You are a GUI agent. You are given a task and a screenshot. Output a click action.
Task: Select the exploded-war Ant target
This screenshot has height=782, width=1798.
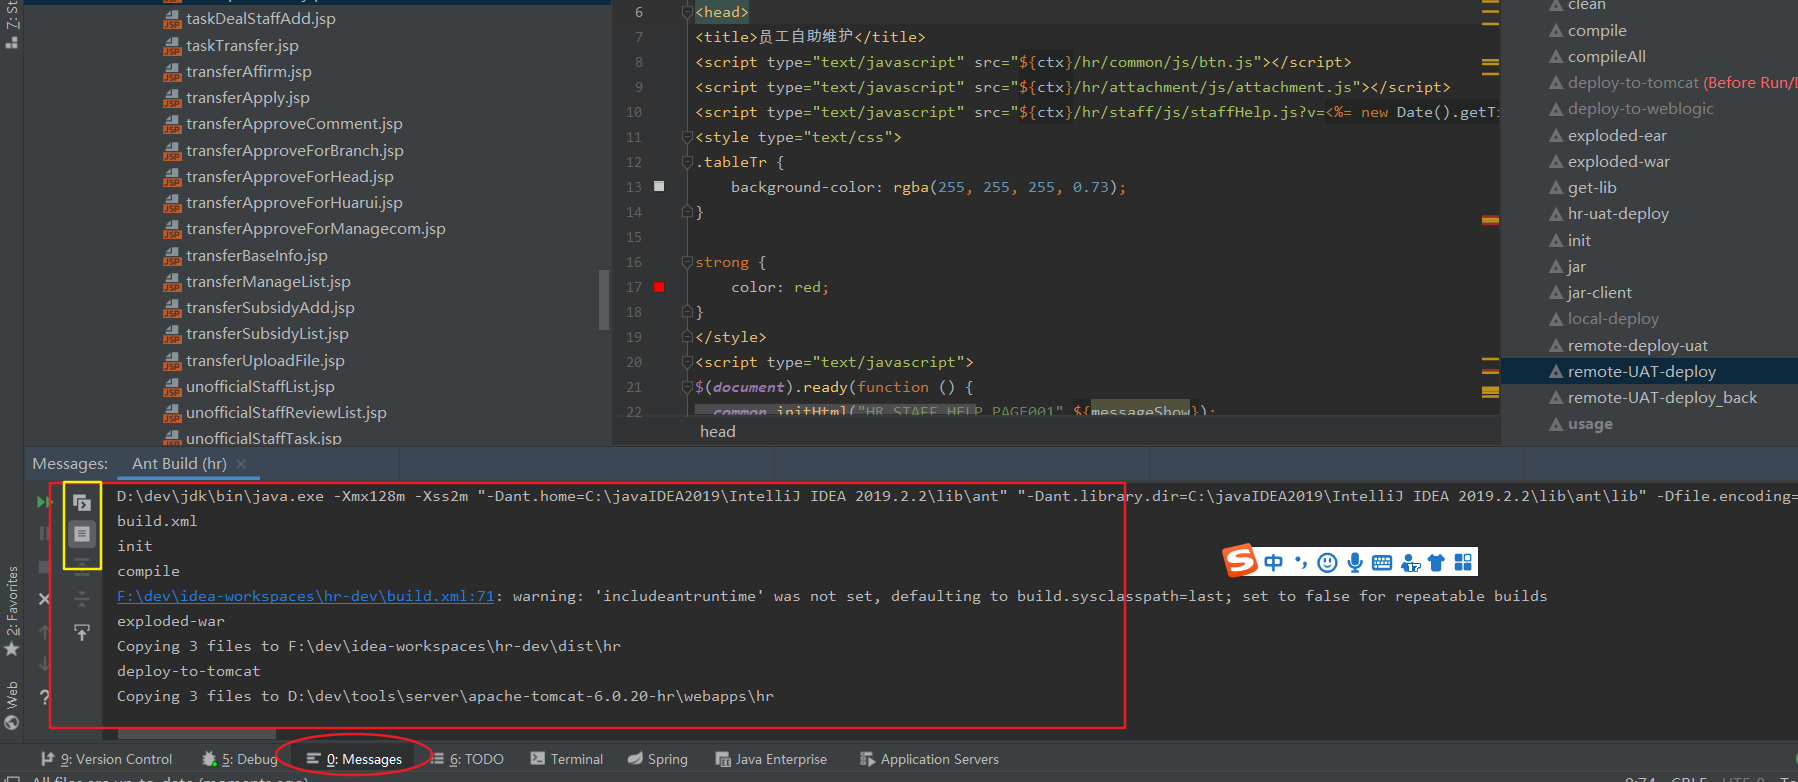[x=1619, y=162]
